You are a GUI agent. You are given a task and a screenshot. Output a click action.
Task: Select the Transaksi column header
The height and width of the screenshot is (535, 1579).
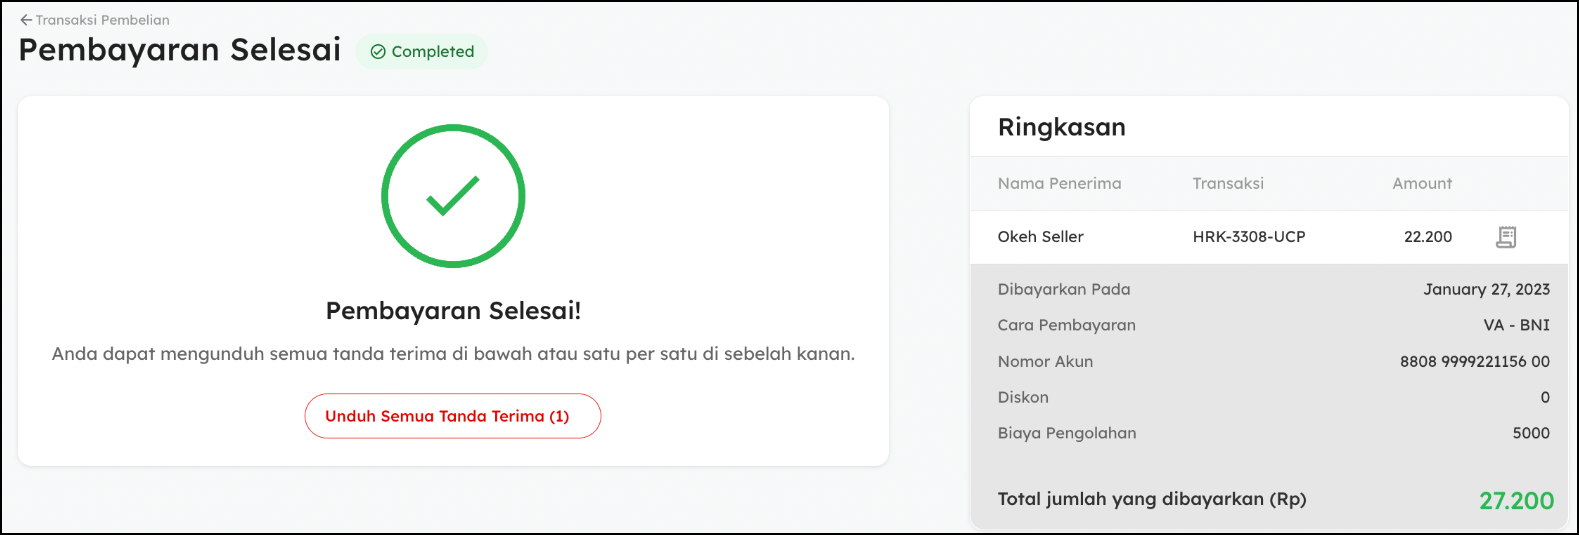click(x=1228, y=183)
